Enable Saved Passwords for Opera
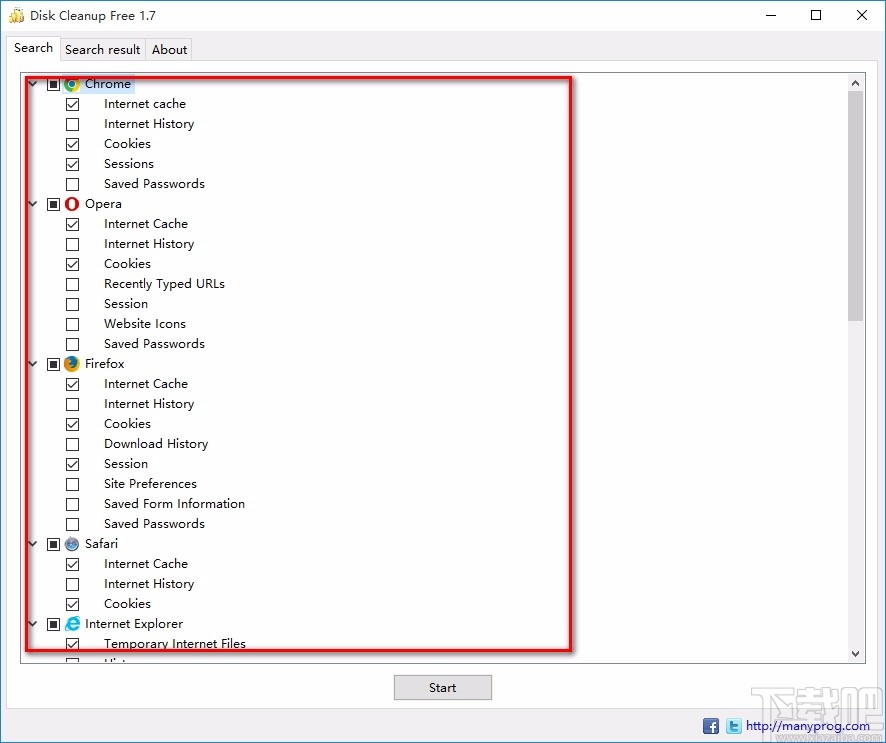Viewport: 886px width, 743px height. point(72,343)
